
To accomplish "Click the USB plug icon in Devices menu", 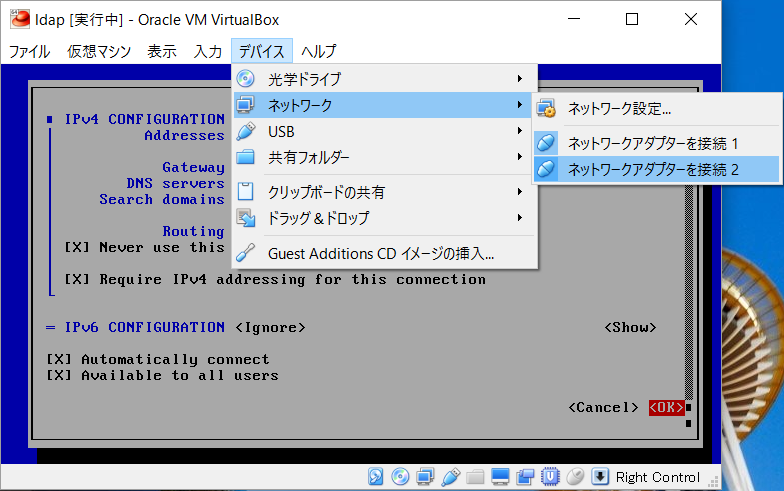I will pyautogui.click(x=246, y=132).
